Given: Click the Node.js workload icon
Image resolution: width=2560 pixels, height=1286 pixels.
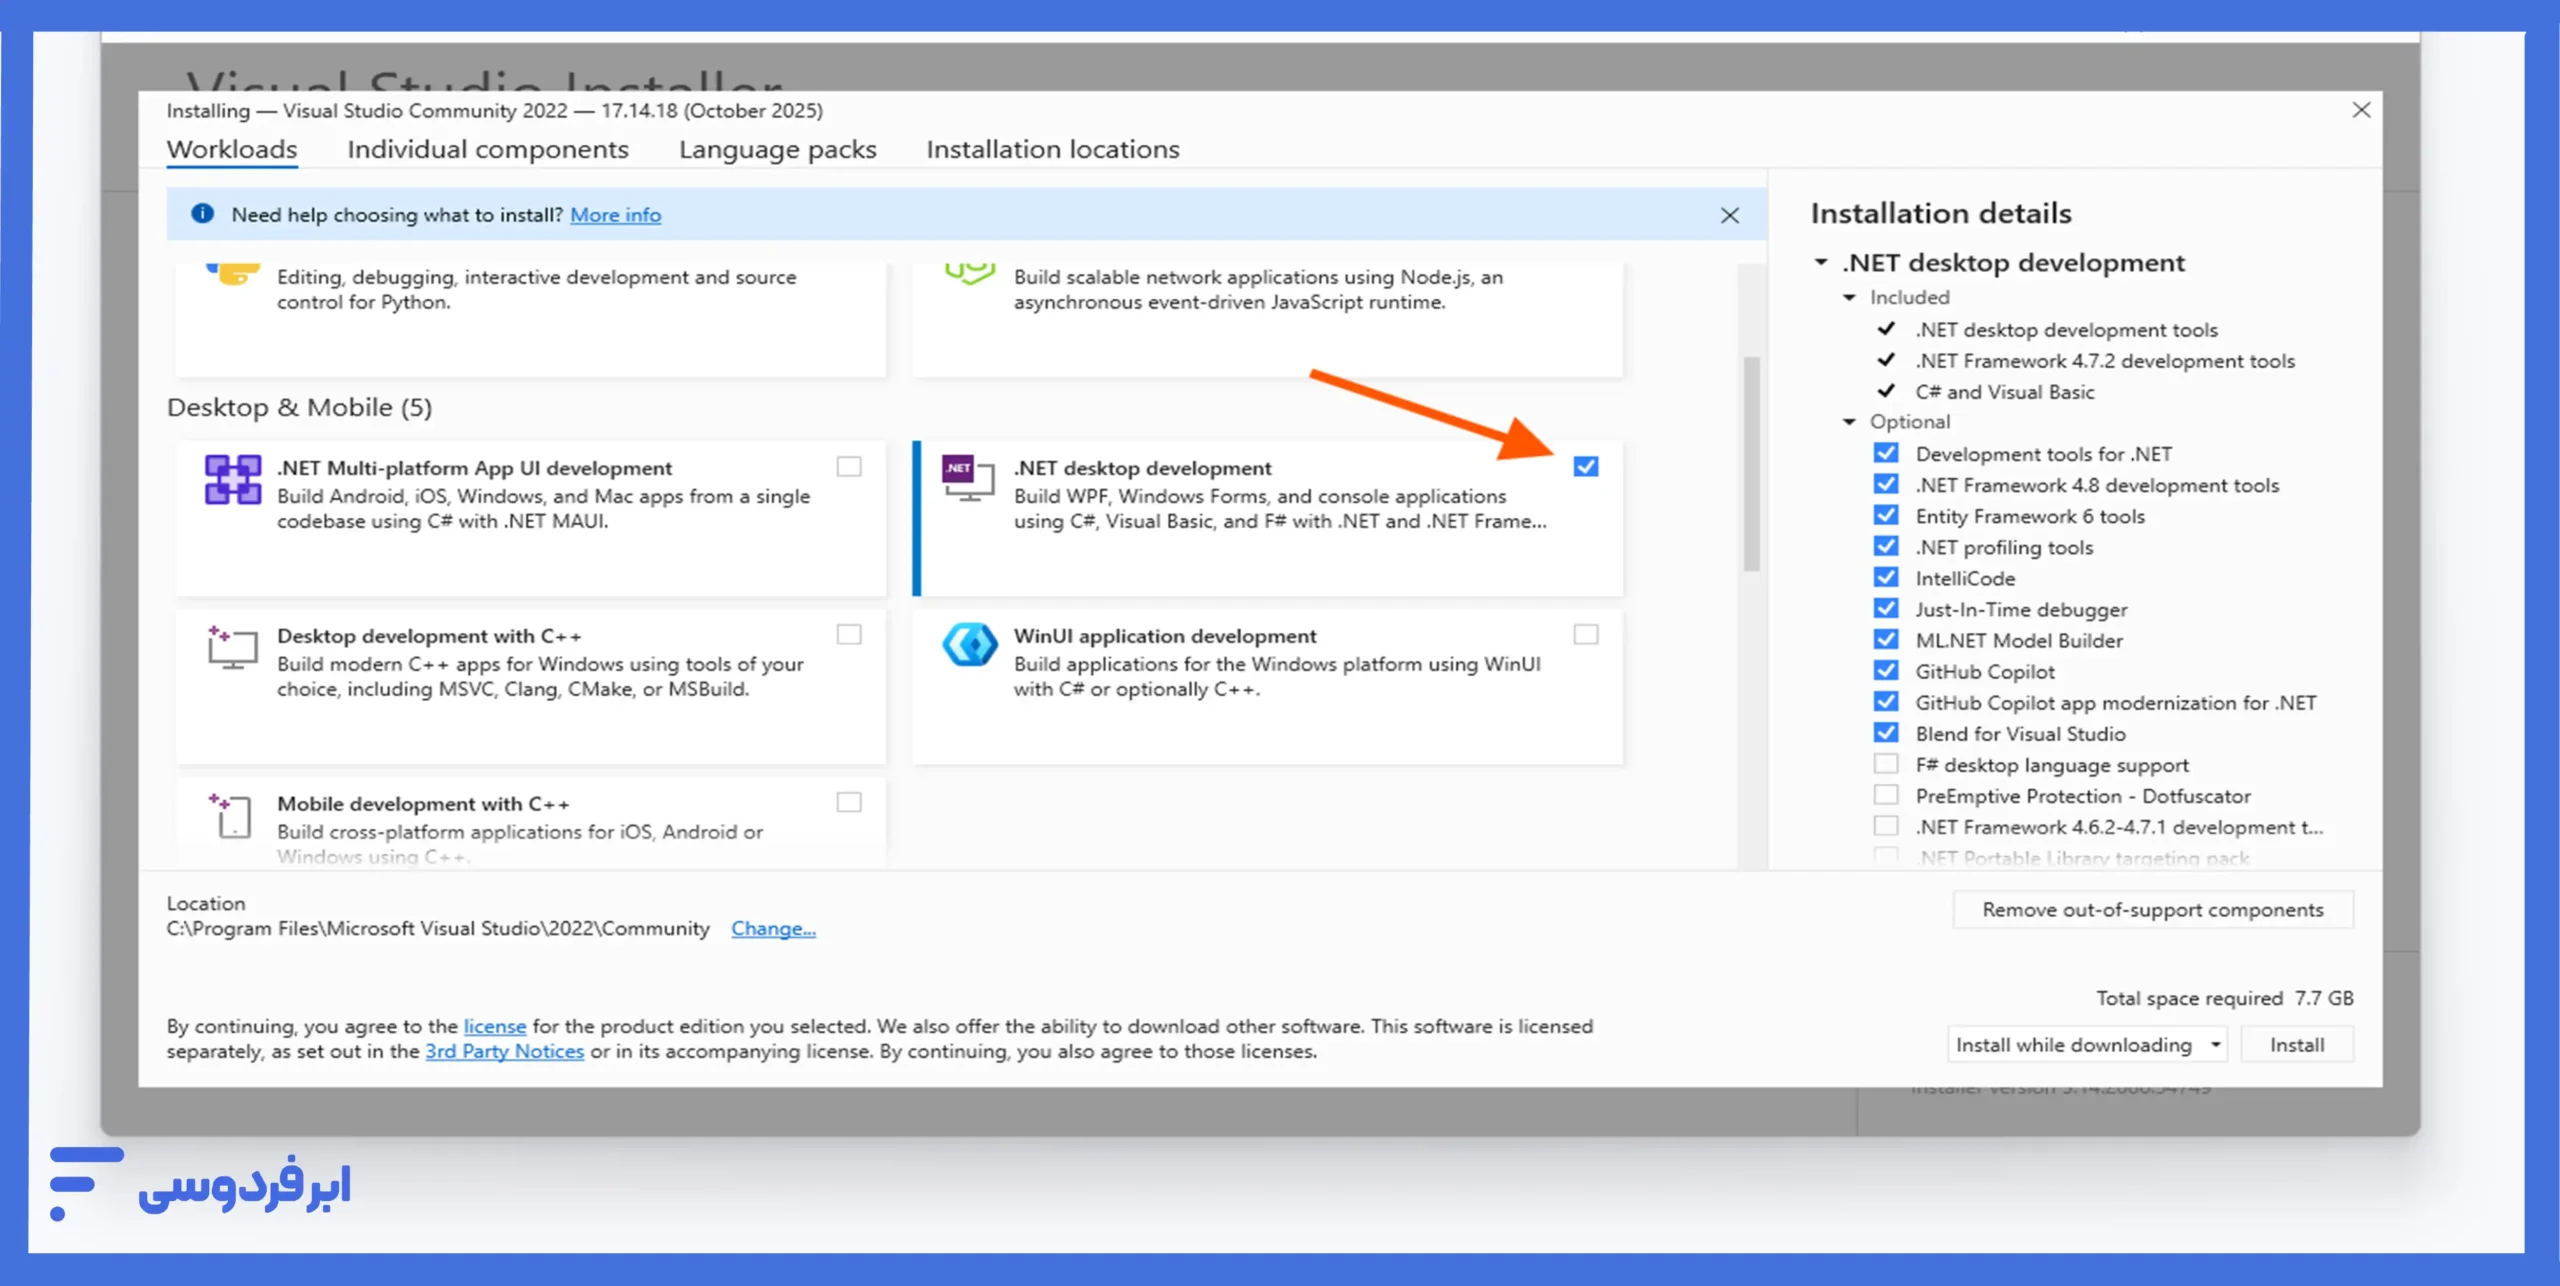Looking at the screenshot, I should click(969, 272).
